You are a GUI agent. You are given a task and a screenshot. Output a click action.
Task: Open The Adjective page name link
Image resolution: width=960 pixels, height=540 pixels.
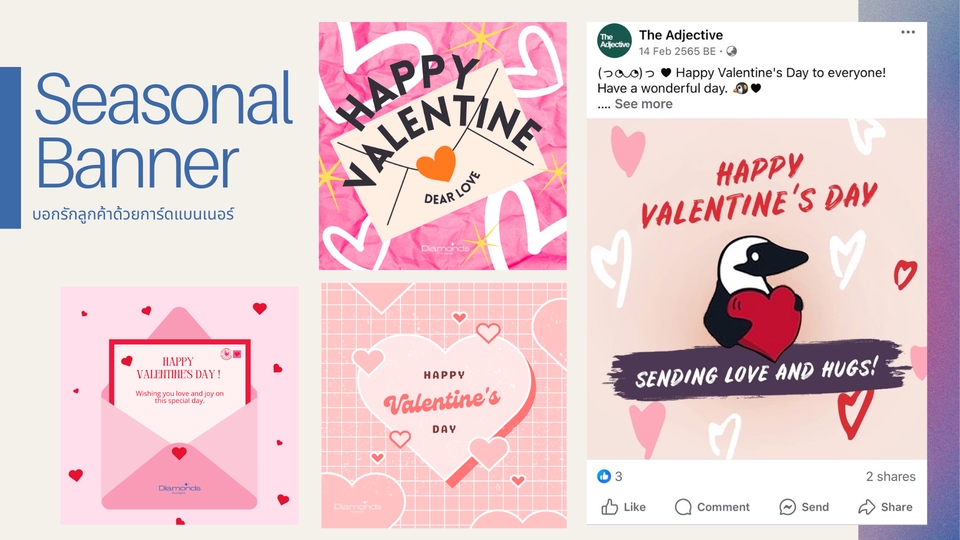[681, 35]
